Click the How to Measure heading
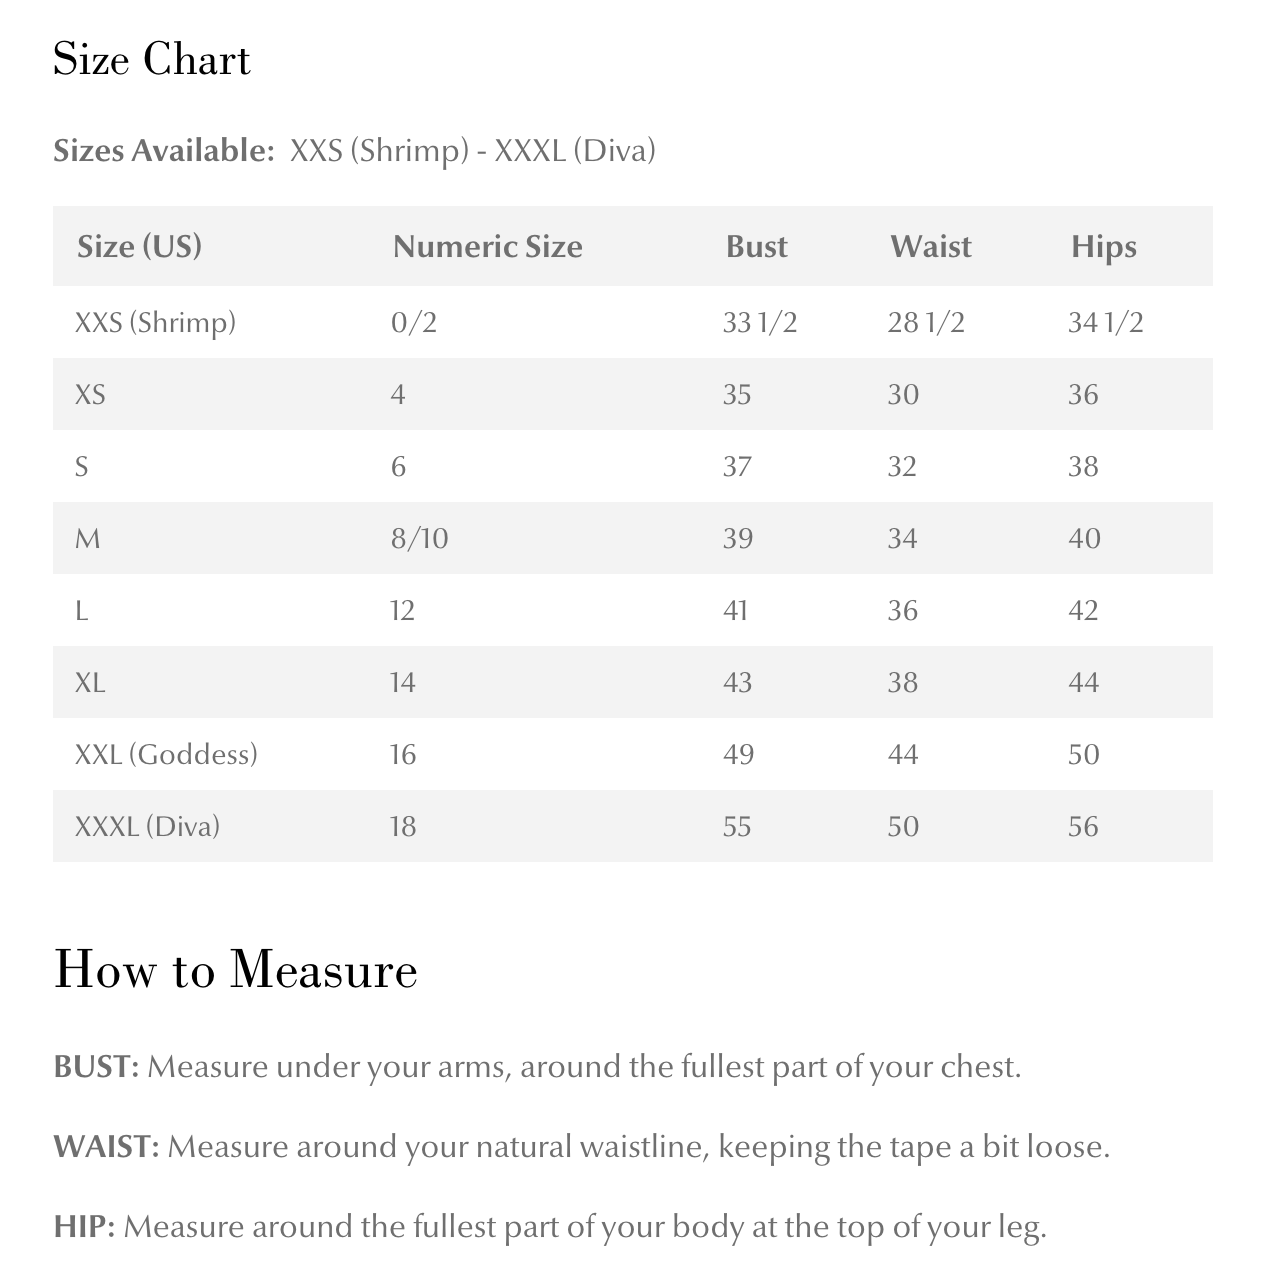 (235, 969)
